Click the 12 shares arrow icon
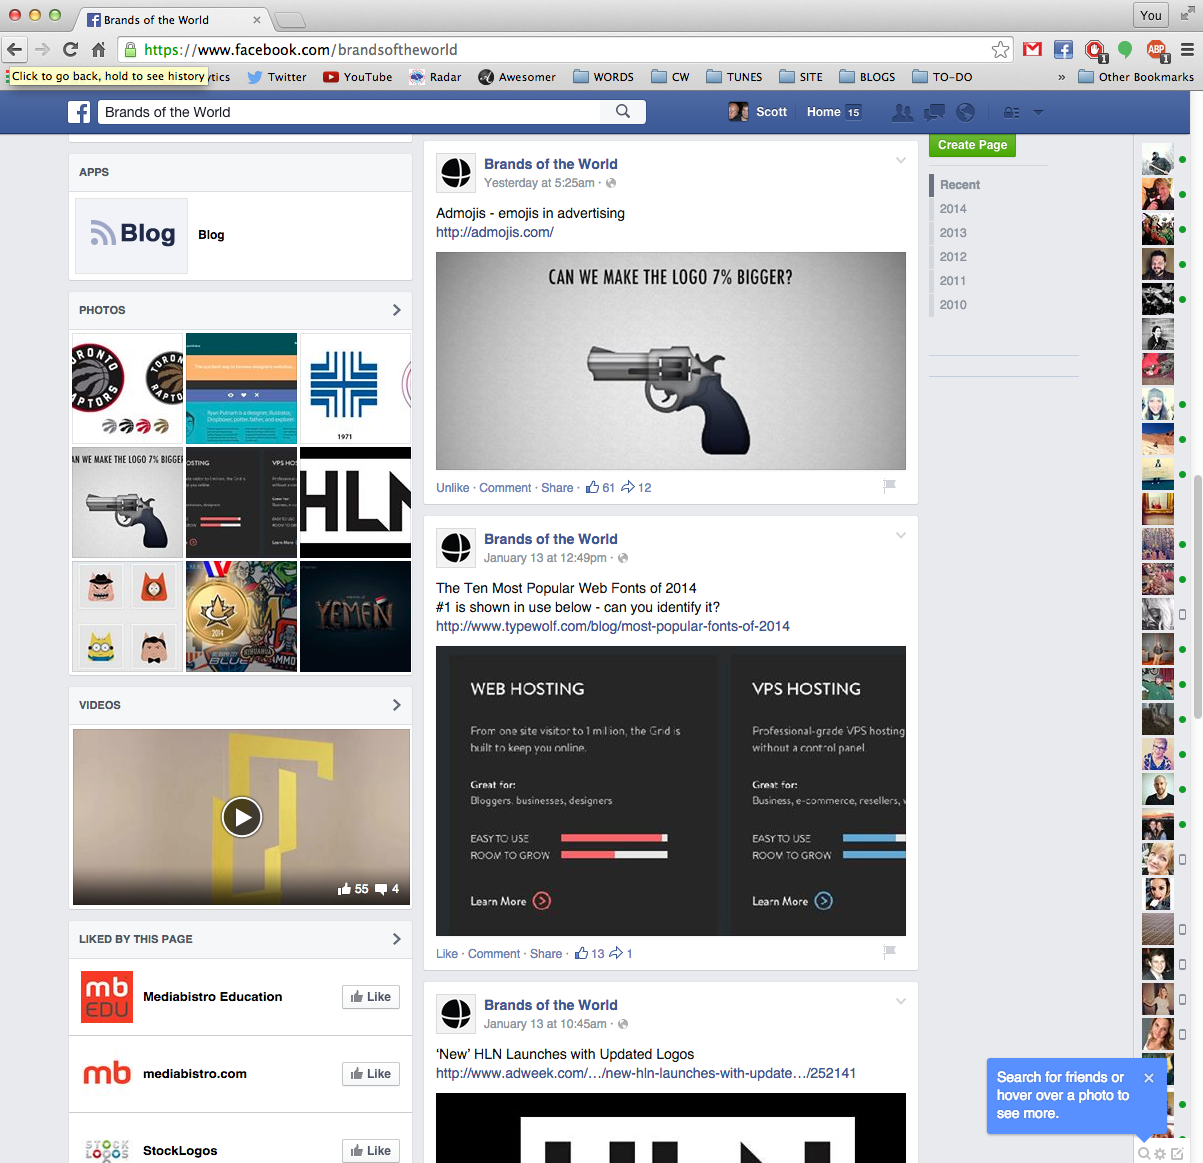 628,487
